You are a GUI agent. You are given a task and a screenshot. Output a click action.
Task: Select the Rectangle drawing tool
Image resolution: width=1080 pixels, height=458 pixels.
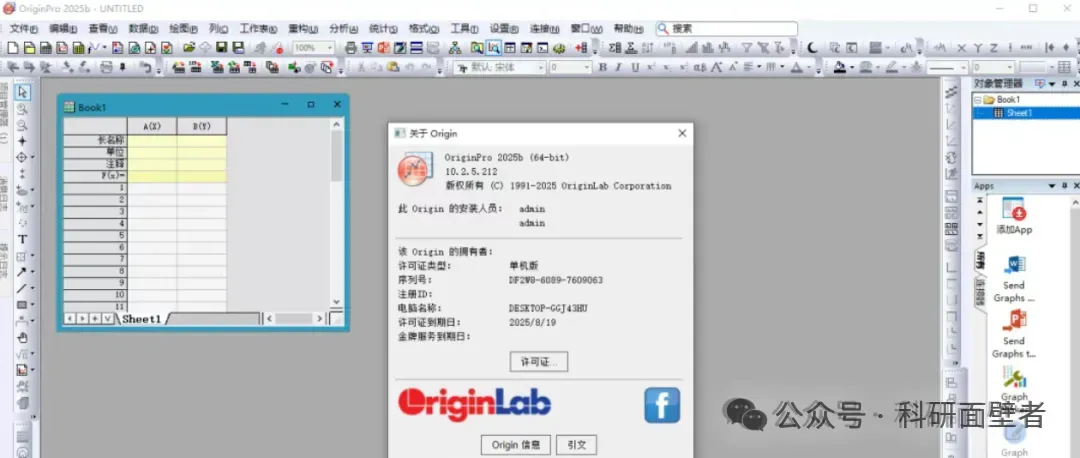(21, 304)
